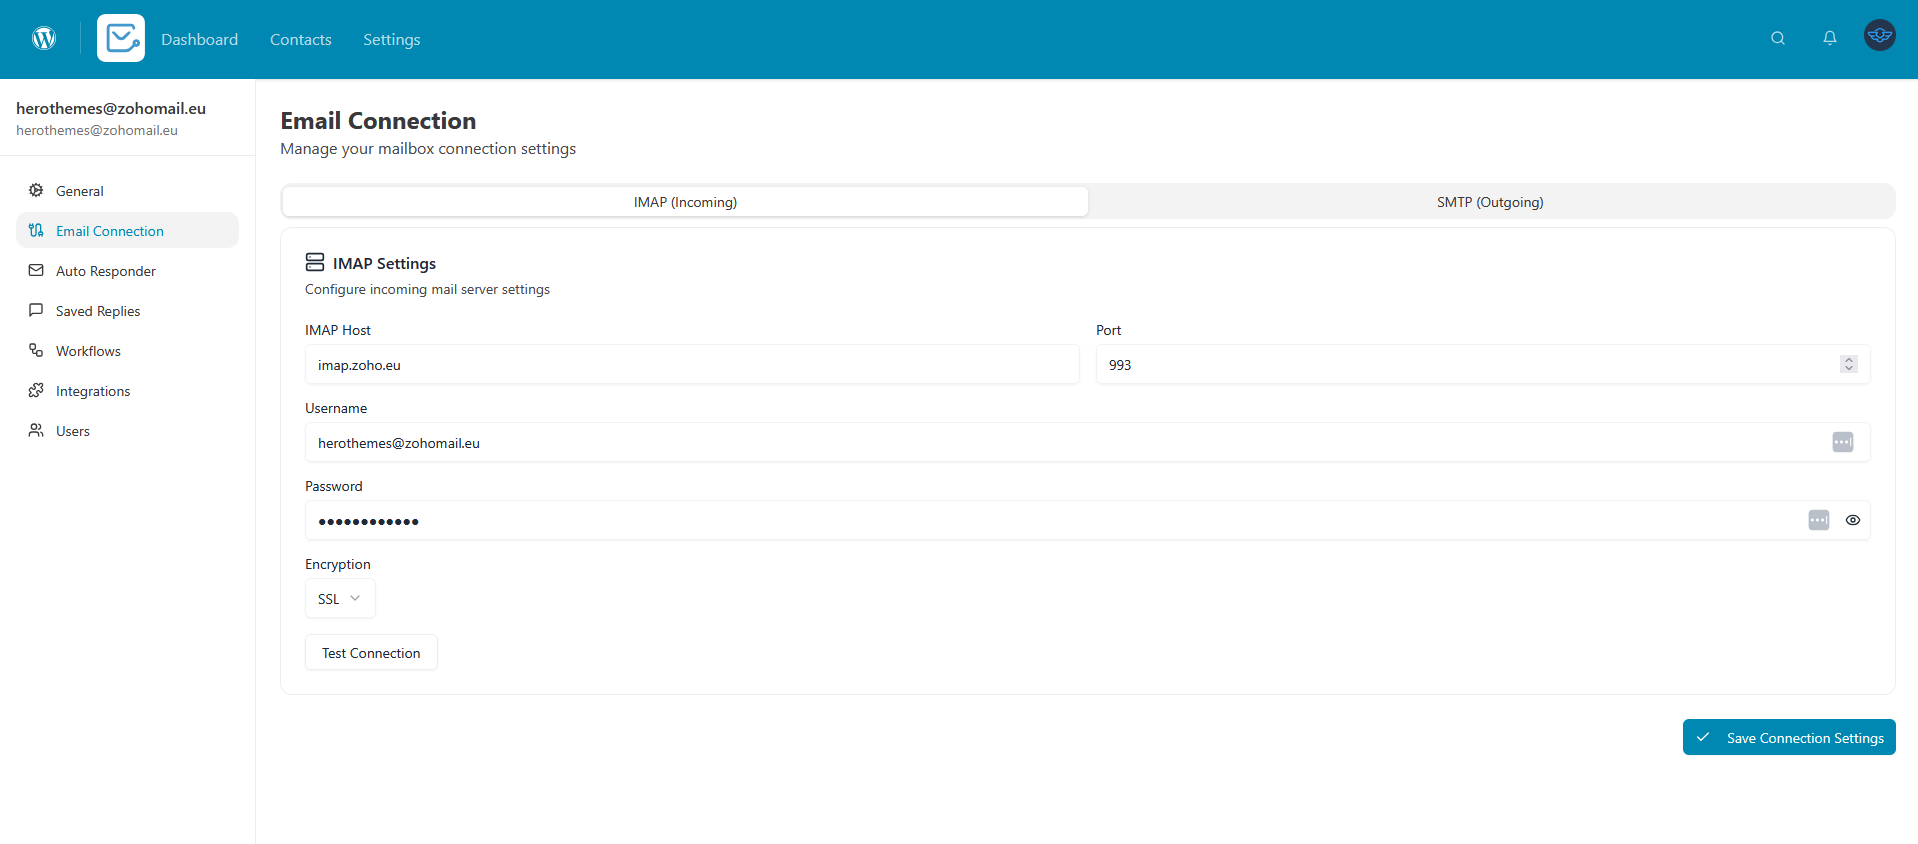Image resolution: width=1918 pixels, height=844 pixels.
Task: Expand the SSL encryption dropdown
Action: click(x=340, y=599)
